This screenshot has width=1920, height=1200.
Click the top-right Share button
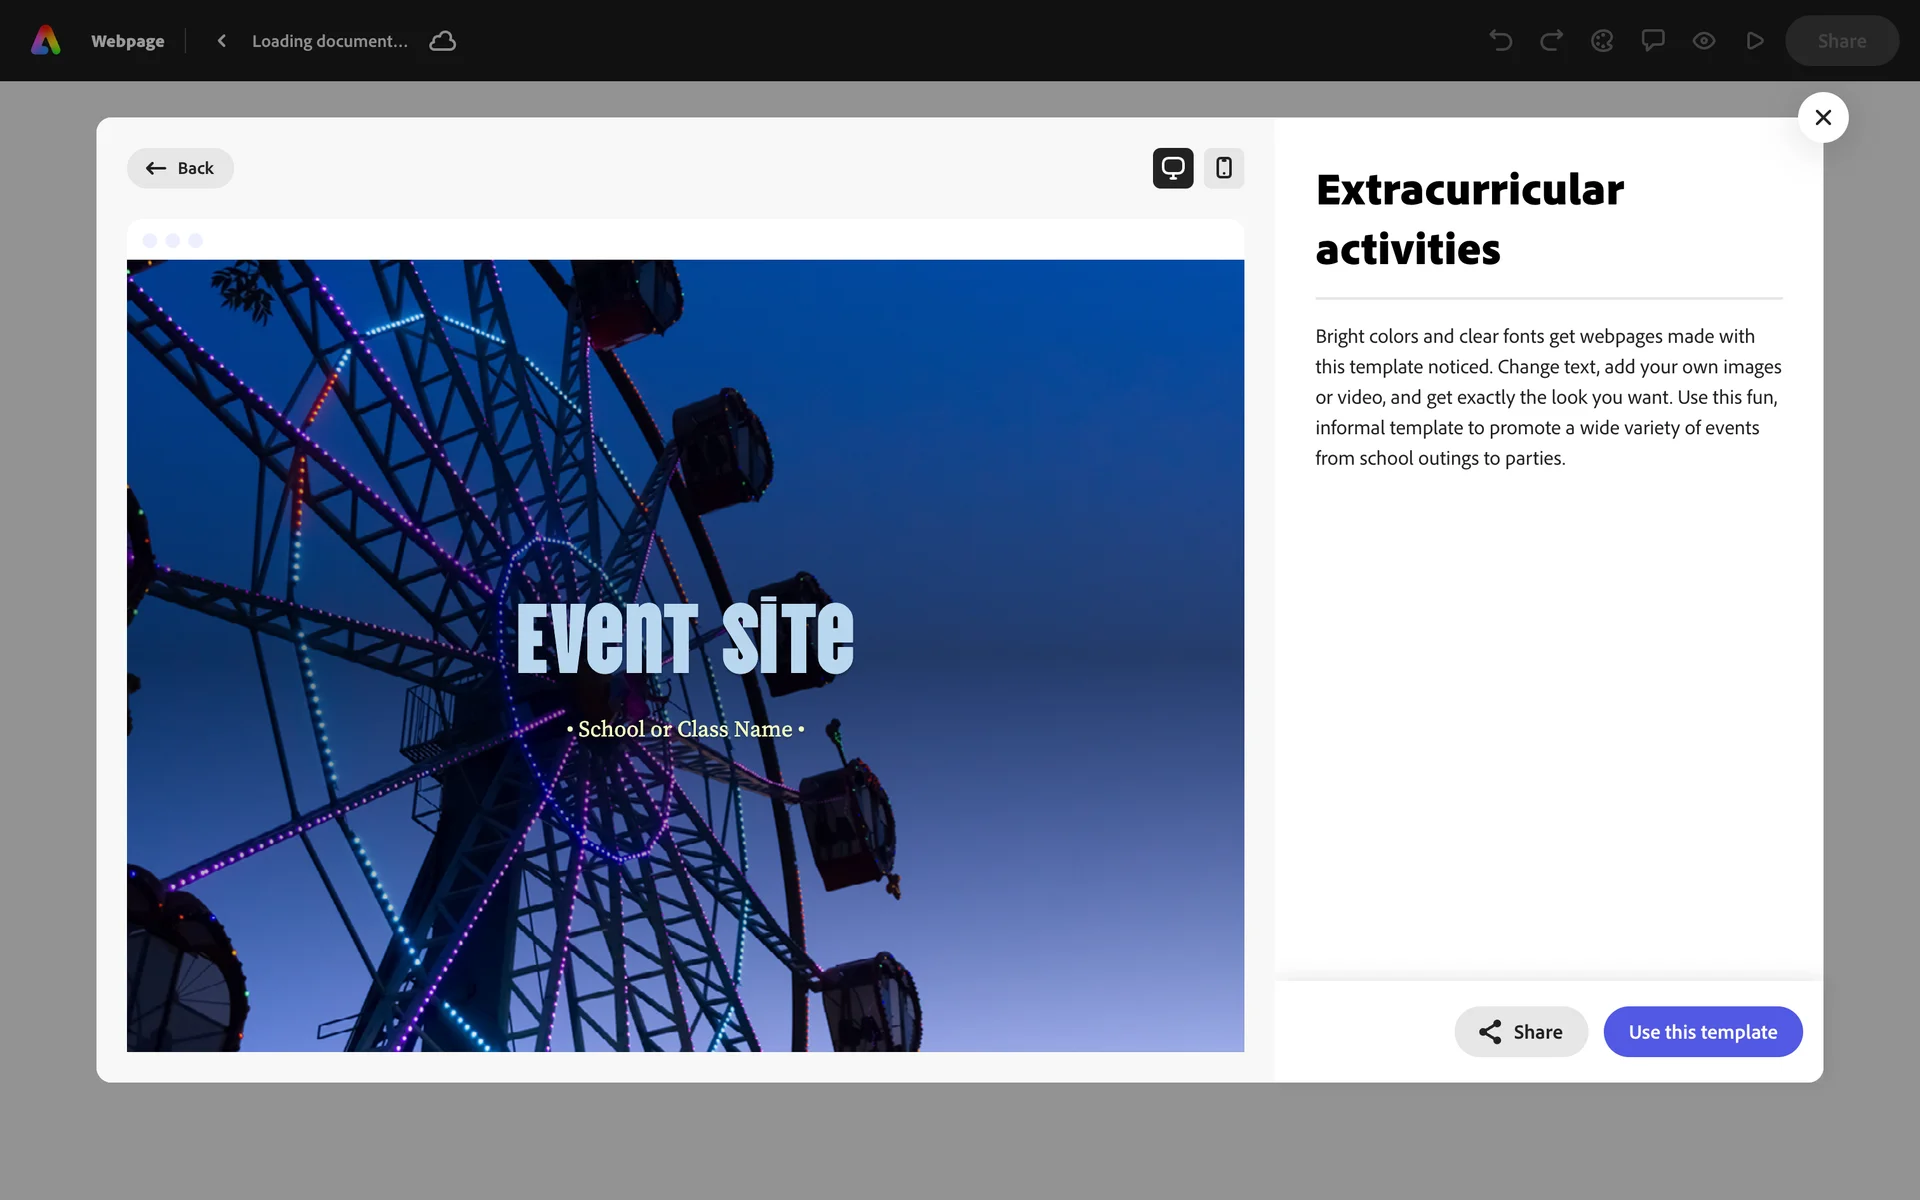click(x=1841, y=41)
